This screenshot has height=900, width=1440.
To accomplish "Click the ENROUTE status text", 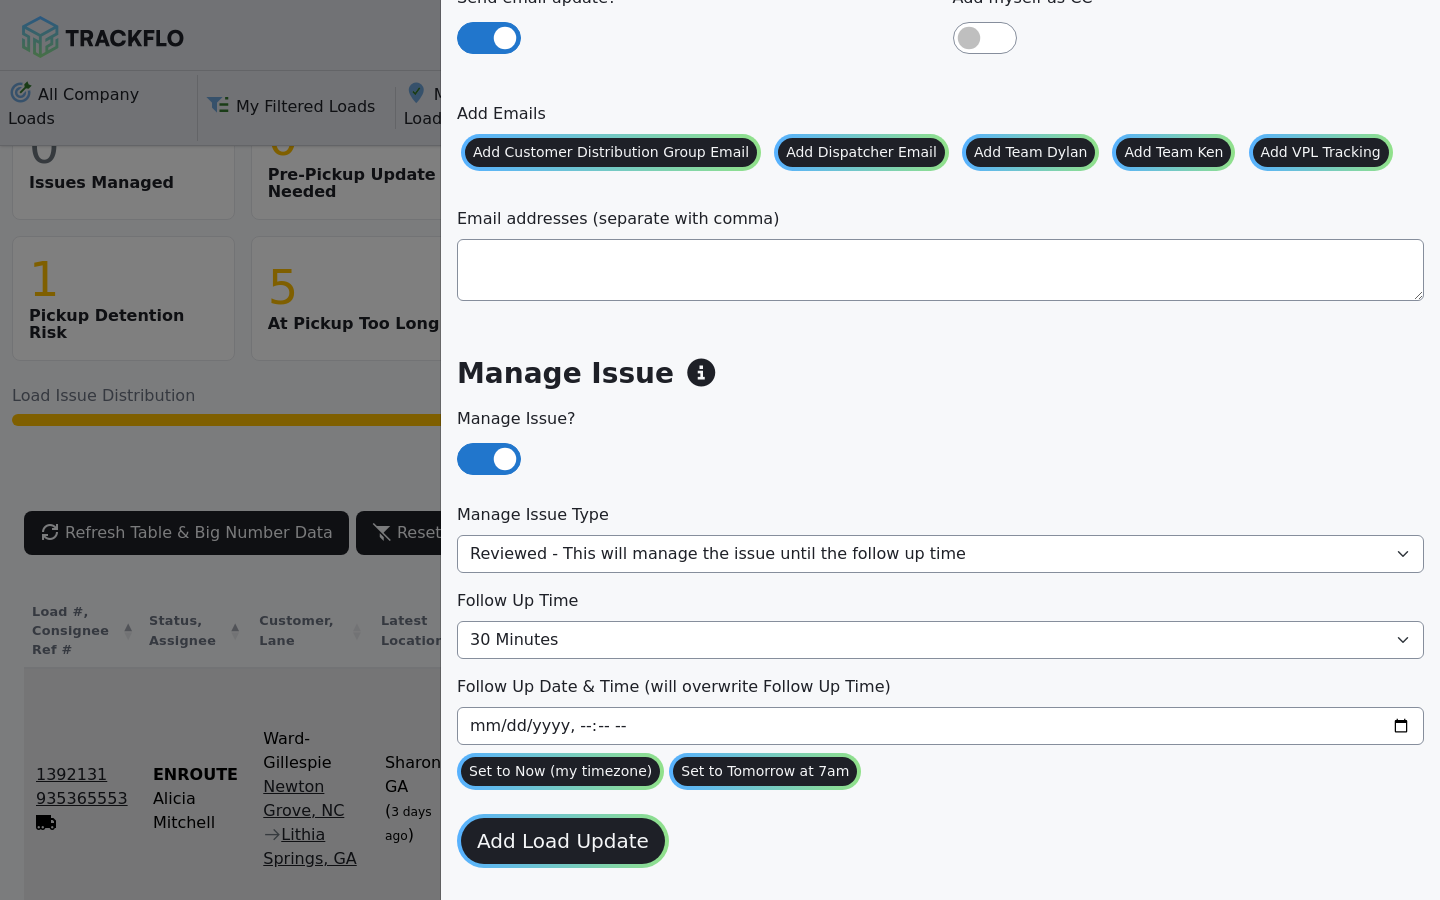I will 195,774.
